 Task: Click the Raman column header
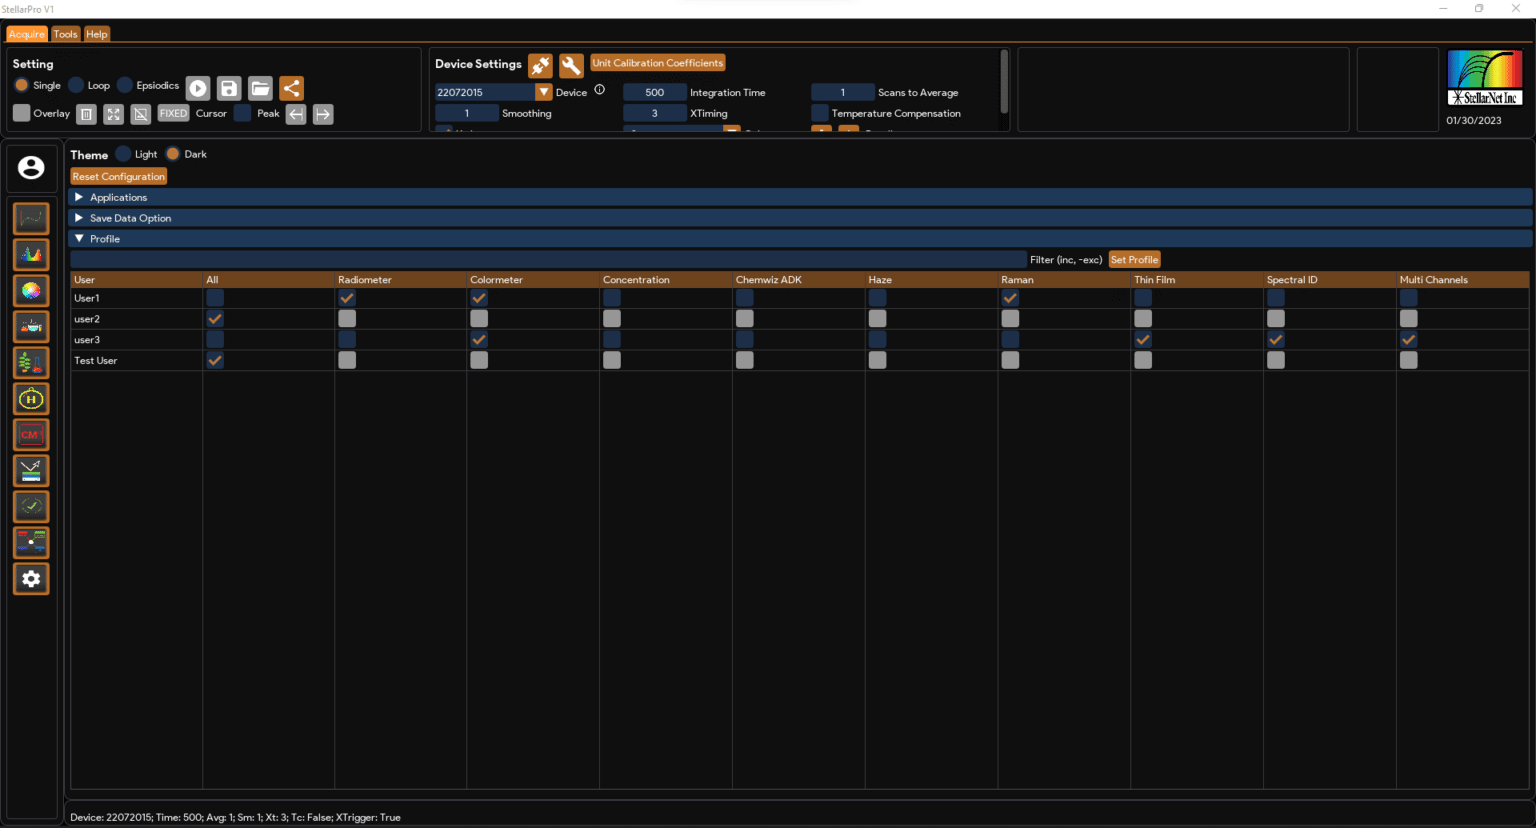click(x=1064, y=280)
